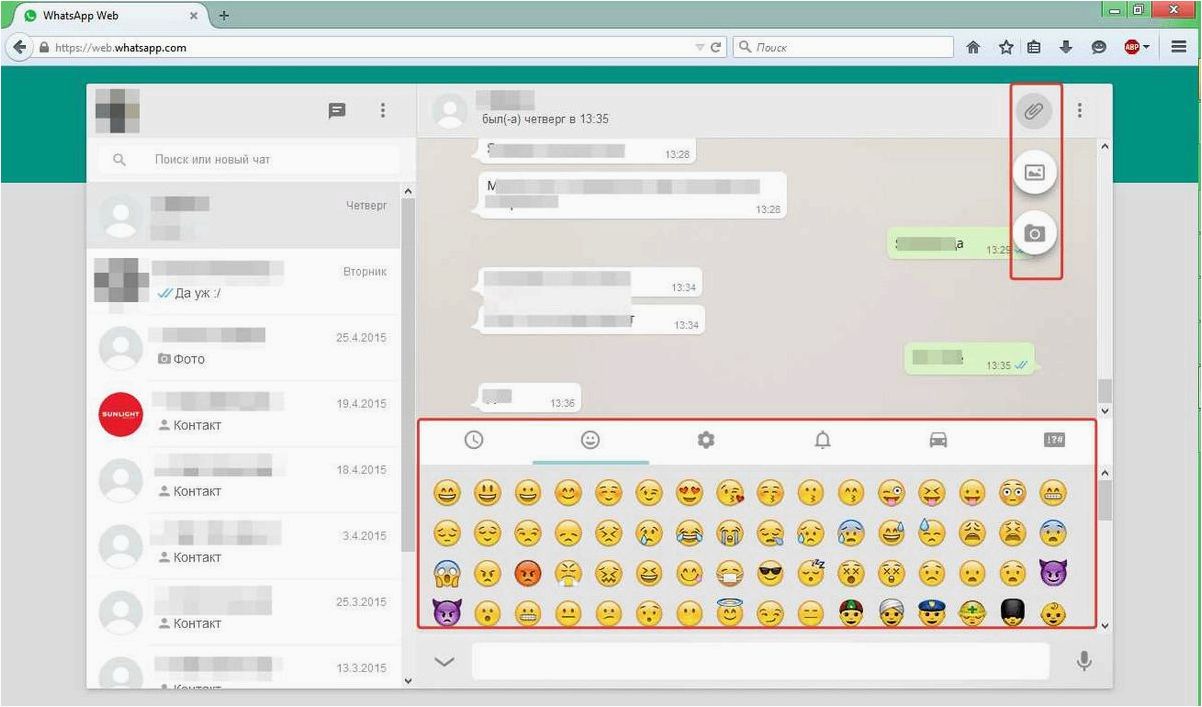This screenshot has height=707, width=1202.
Task: Open contact avatar in chat header
Action: pyautogui.click(x=451, y=111)
